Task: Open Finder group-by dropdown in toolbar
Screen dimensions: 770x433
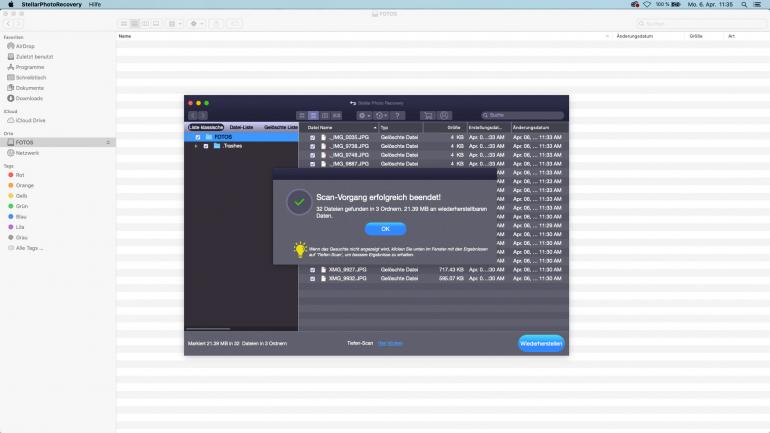Action: pos(175,24)
